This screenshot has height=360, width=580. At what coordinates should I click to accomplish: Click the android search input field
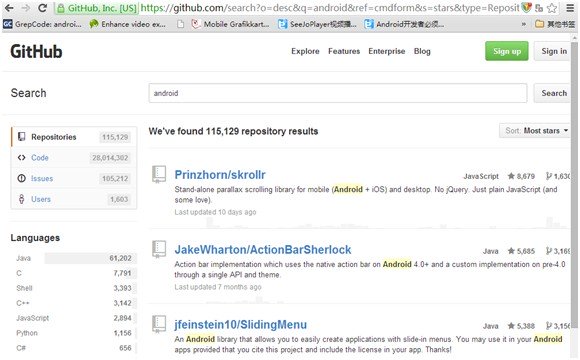(x=338, y=93)
